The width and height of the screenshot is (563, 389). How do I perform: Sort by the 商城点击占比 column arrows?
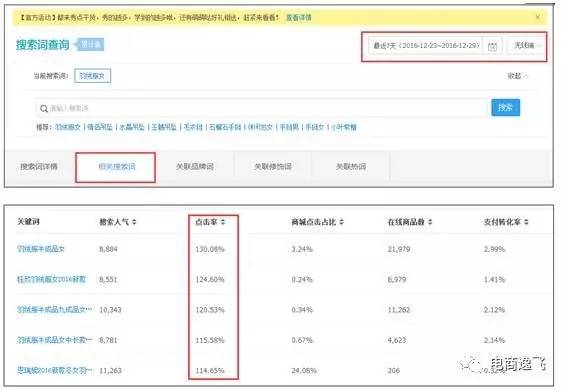[x=341, y=222]
